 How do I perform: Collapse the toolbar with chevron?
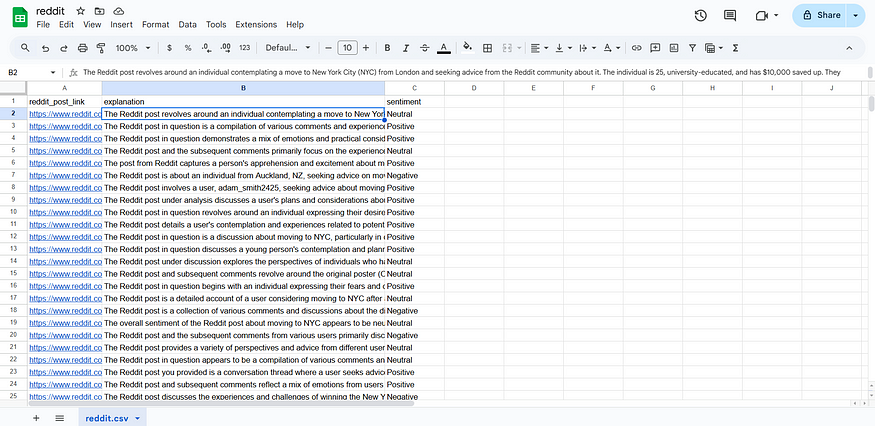(x=849, y=48)
